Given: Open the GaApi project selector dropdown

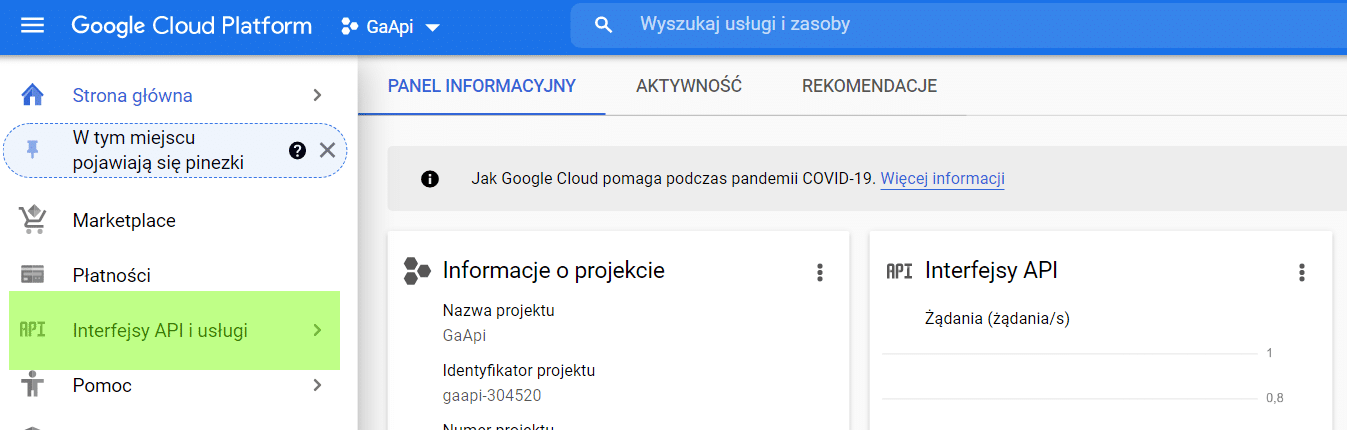Looking at the screenshot, I should [x=391, y=27].
